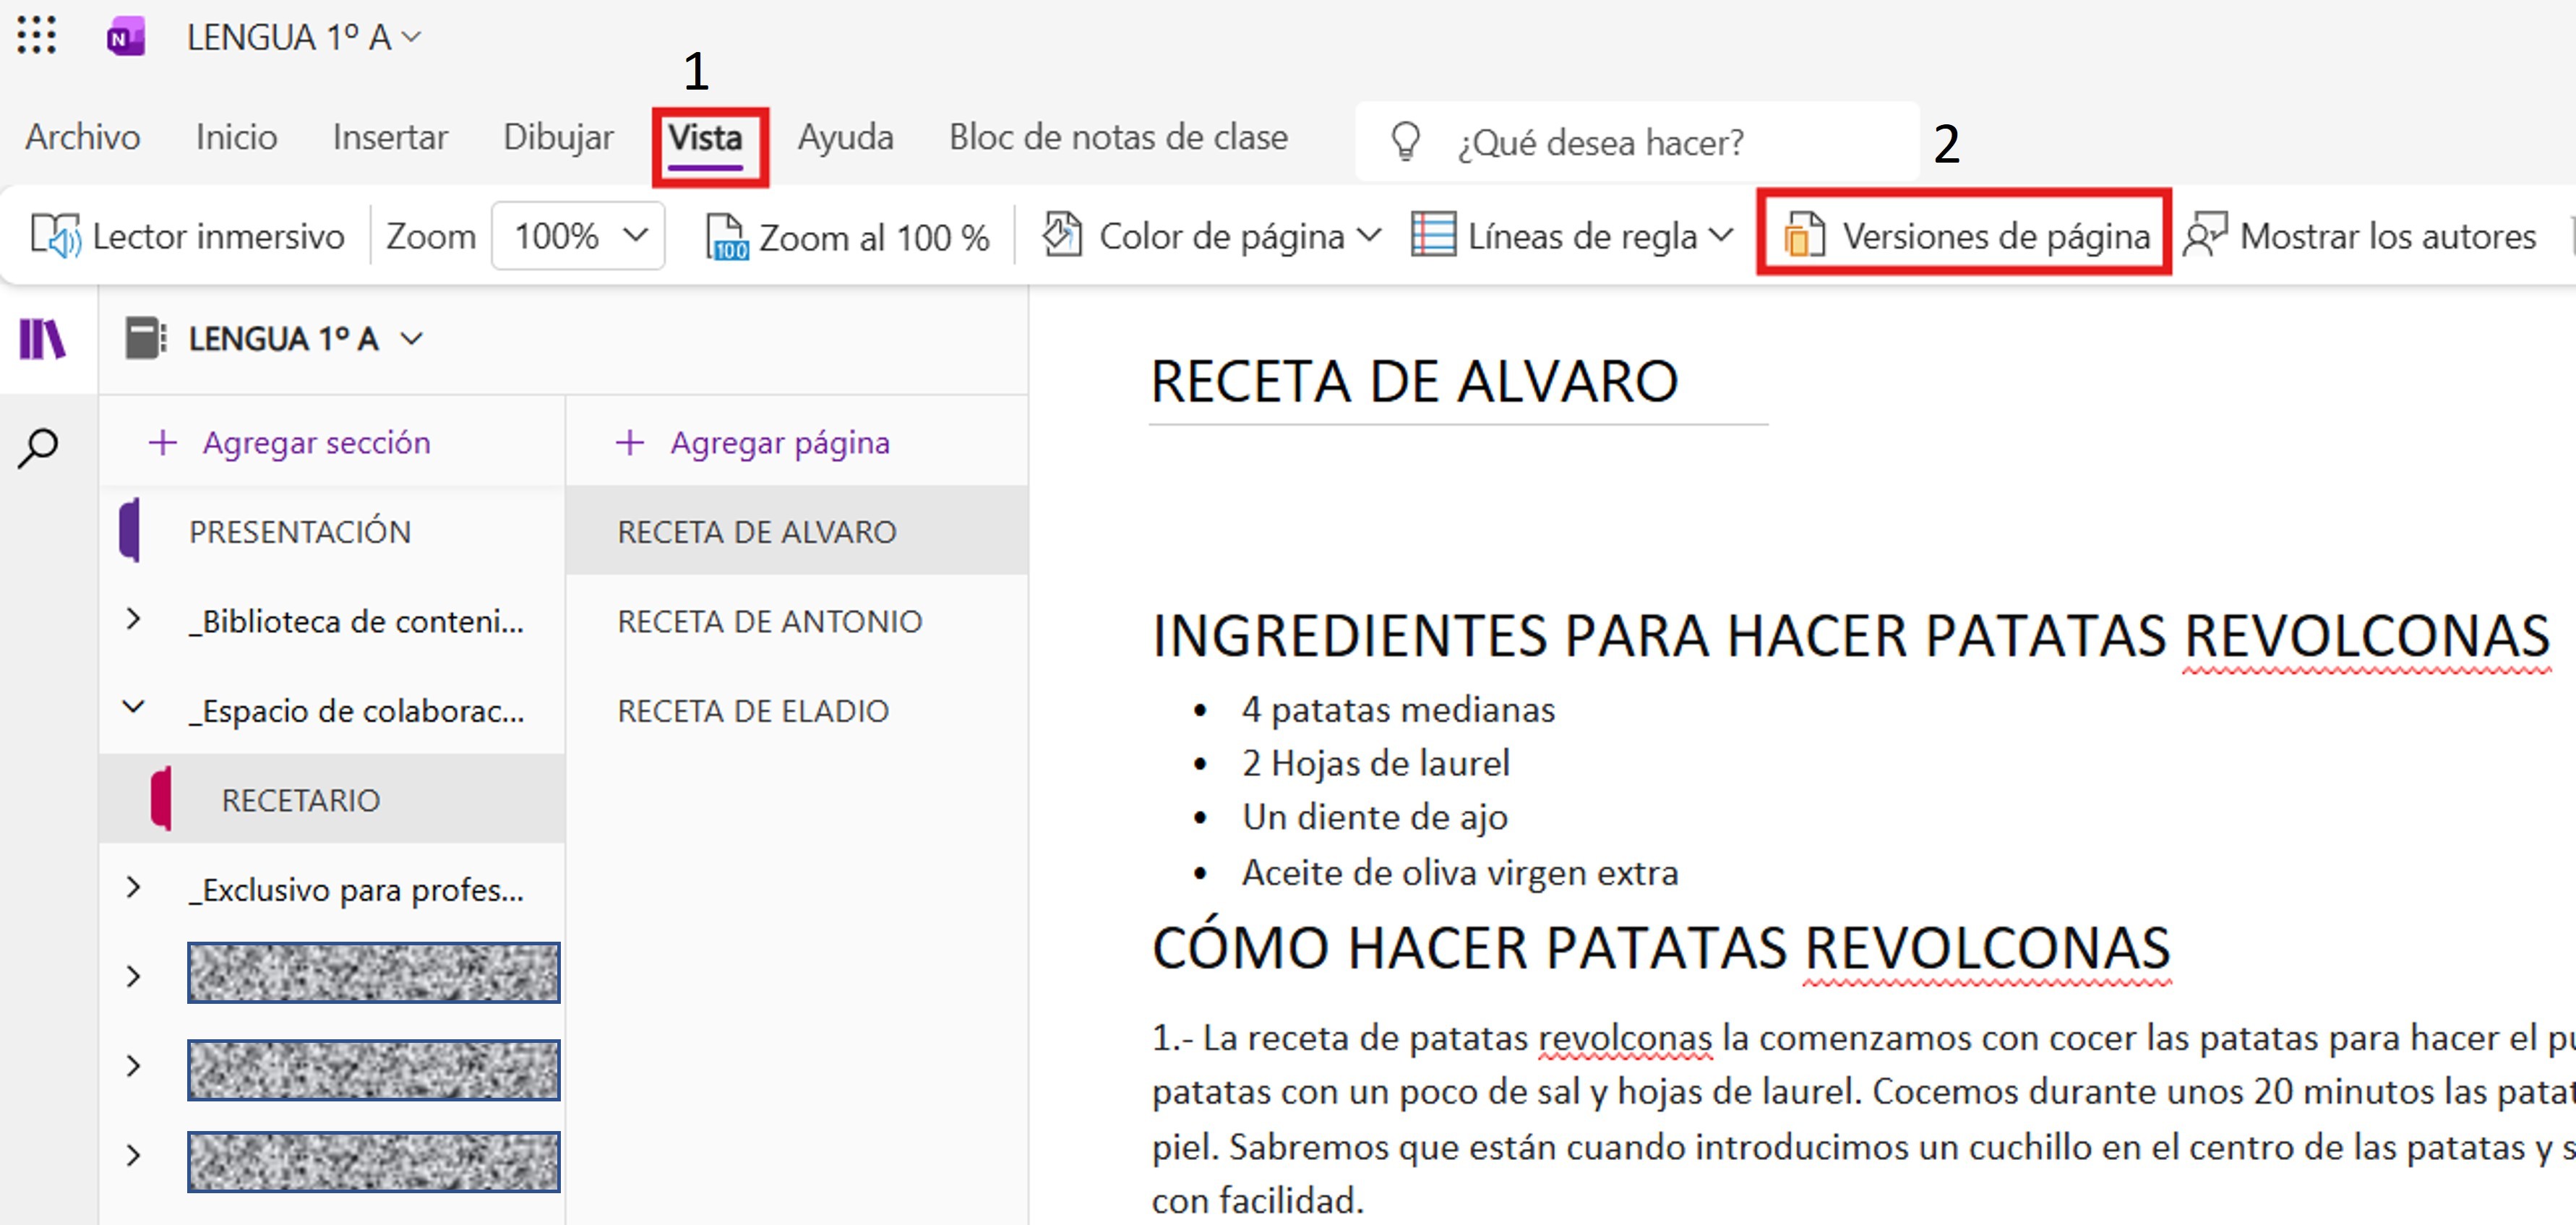Click Agregar sección

(289, 442)
